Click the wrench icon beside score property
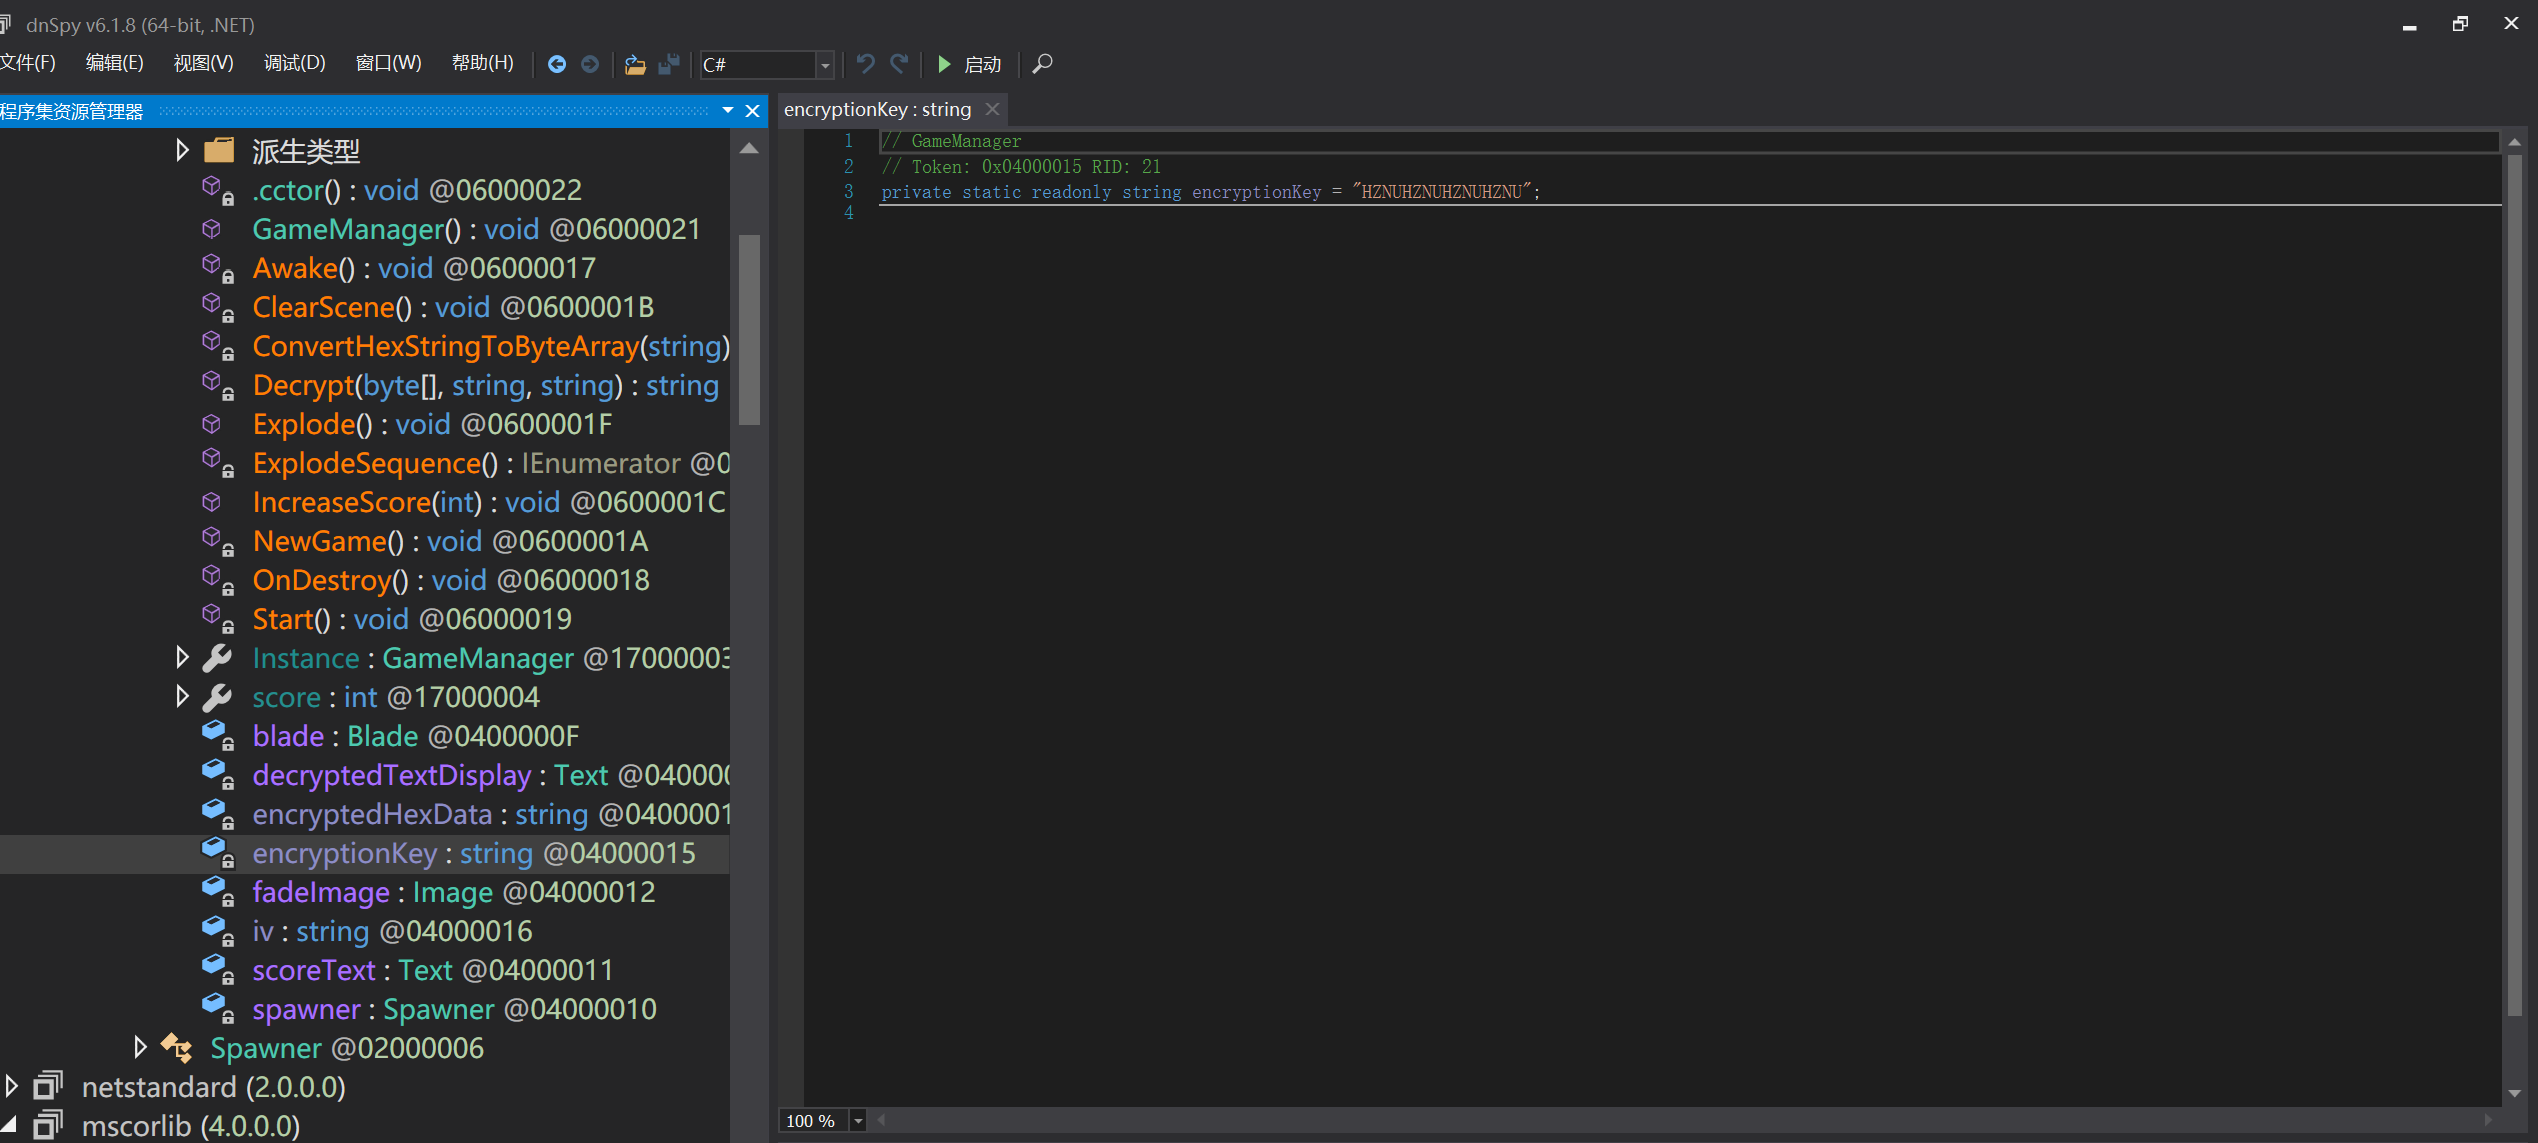2538x1143 pixels. click(x=217, y=697)
